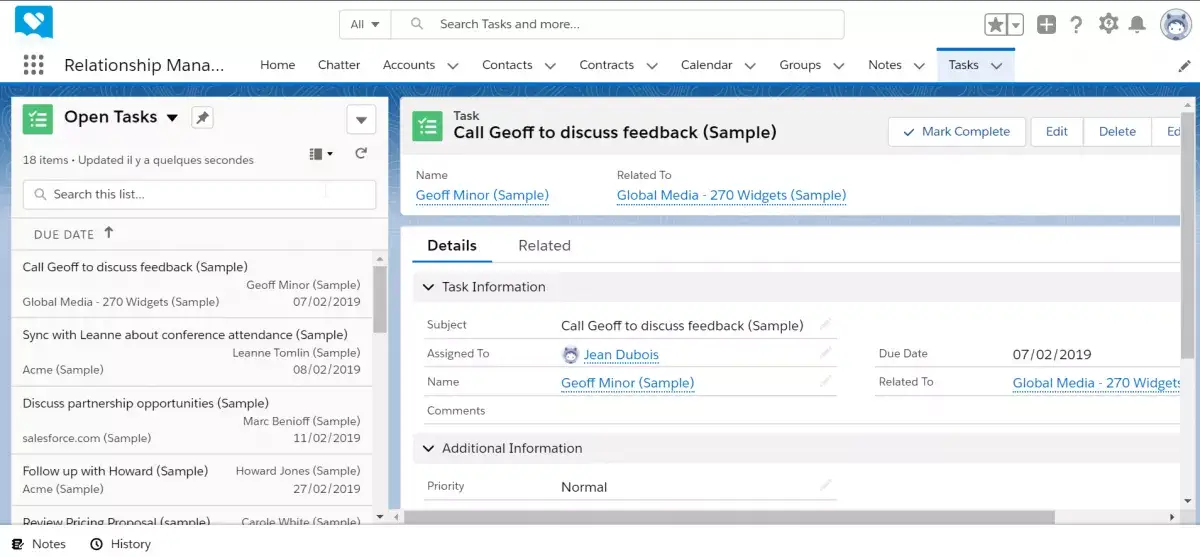The image size is (1200, 557).
Task: Open the Help question mark icon
Action: point(1076,25)
